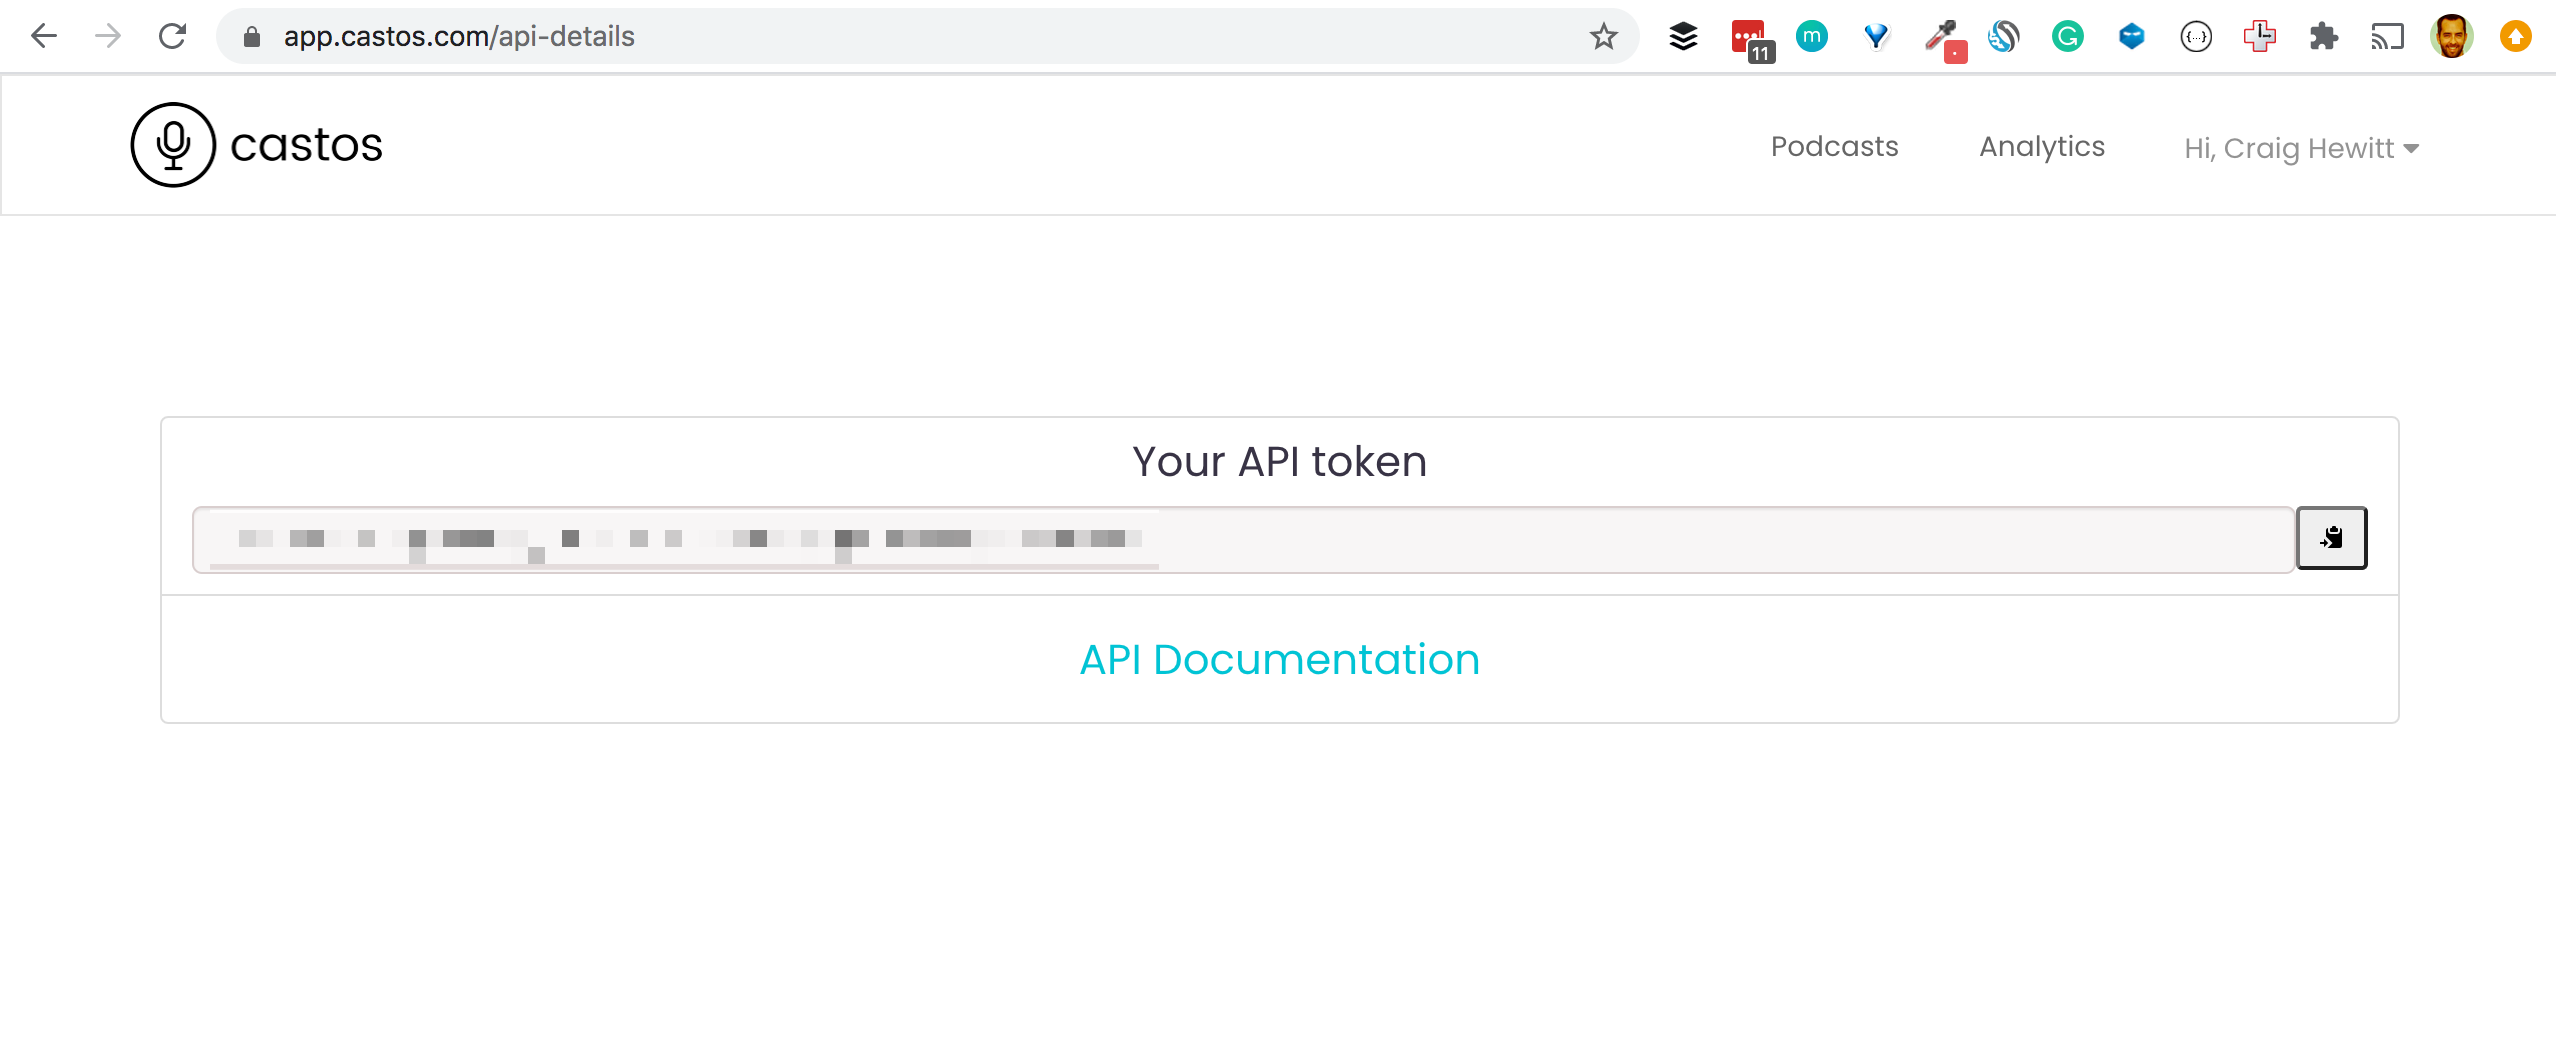Open the Chrome profile avatar
The width and height of the screenshot is (2556, 1060).
point(2452,37)
